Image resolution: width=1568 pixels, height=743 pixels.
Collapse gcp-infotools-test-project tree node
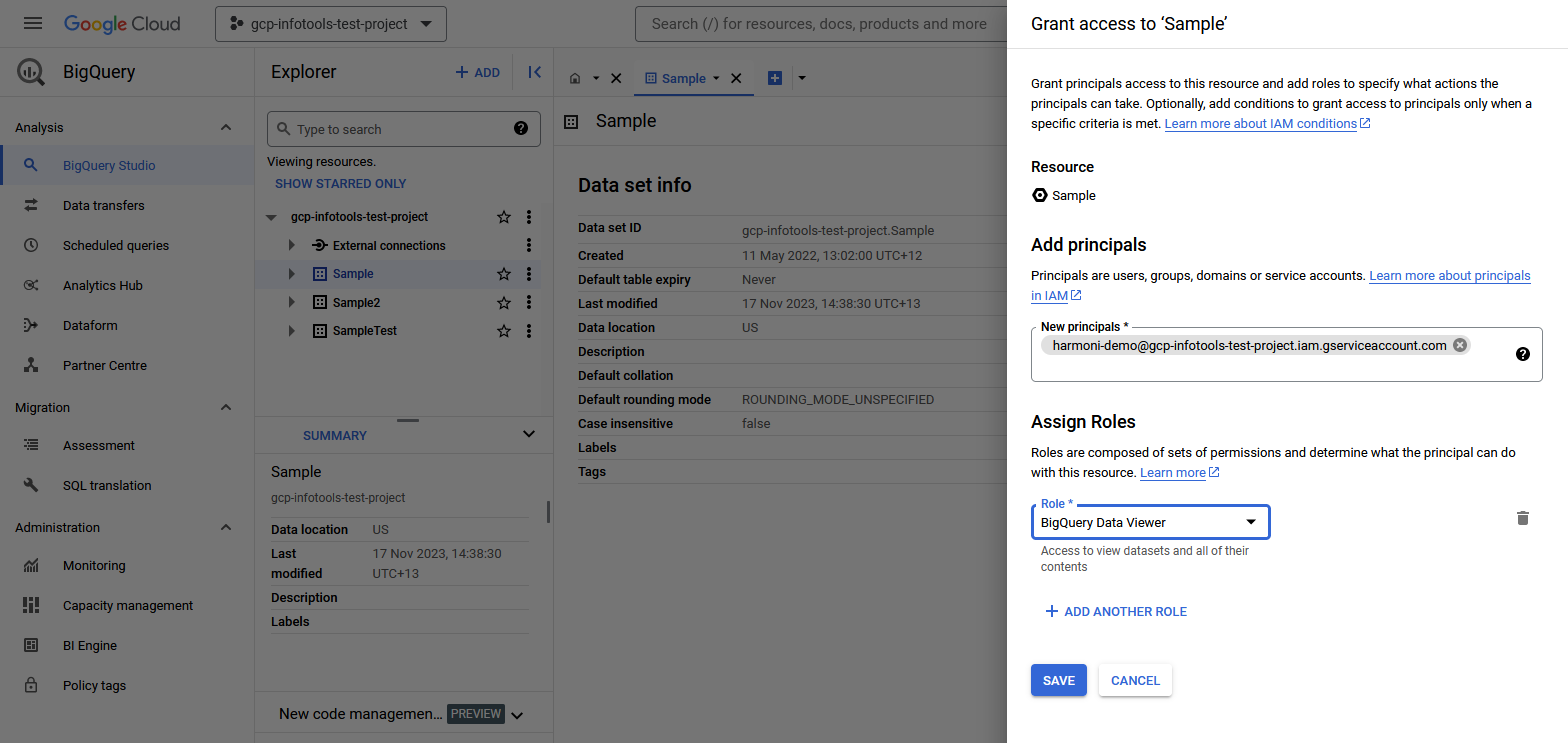(x=271, y=217)
